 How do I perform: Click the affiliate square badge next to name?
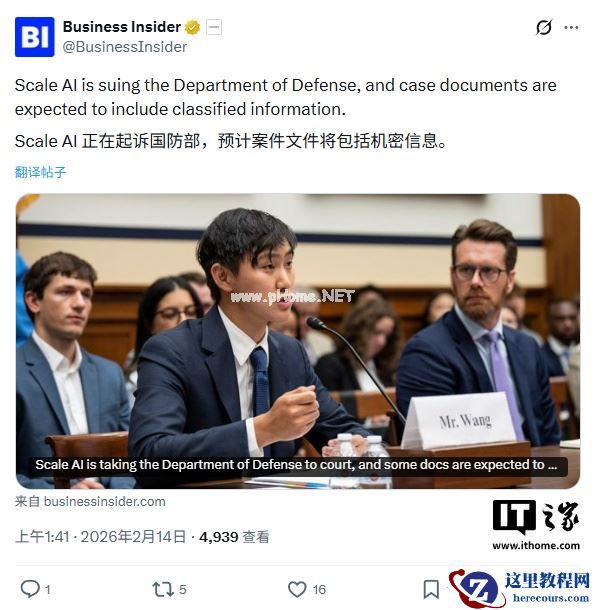coord(214,28)
